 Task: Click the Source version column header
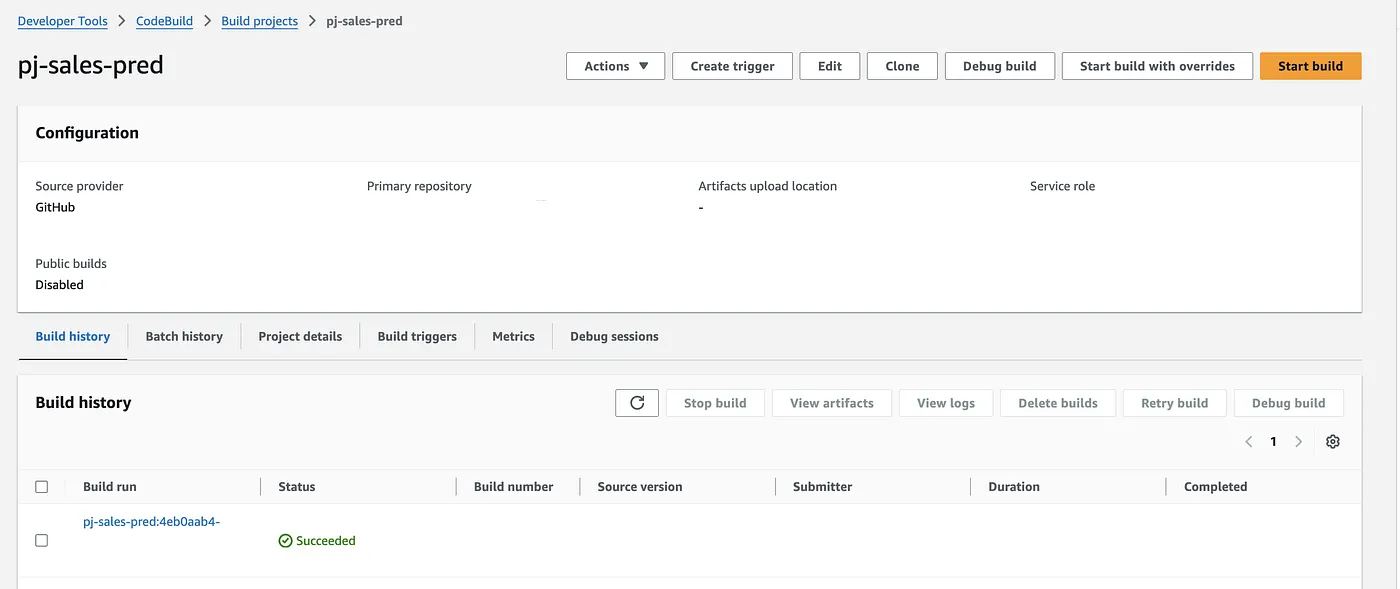point(640,487)
